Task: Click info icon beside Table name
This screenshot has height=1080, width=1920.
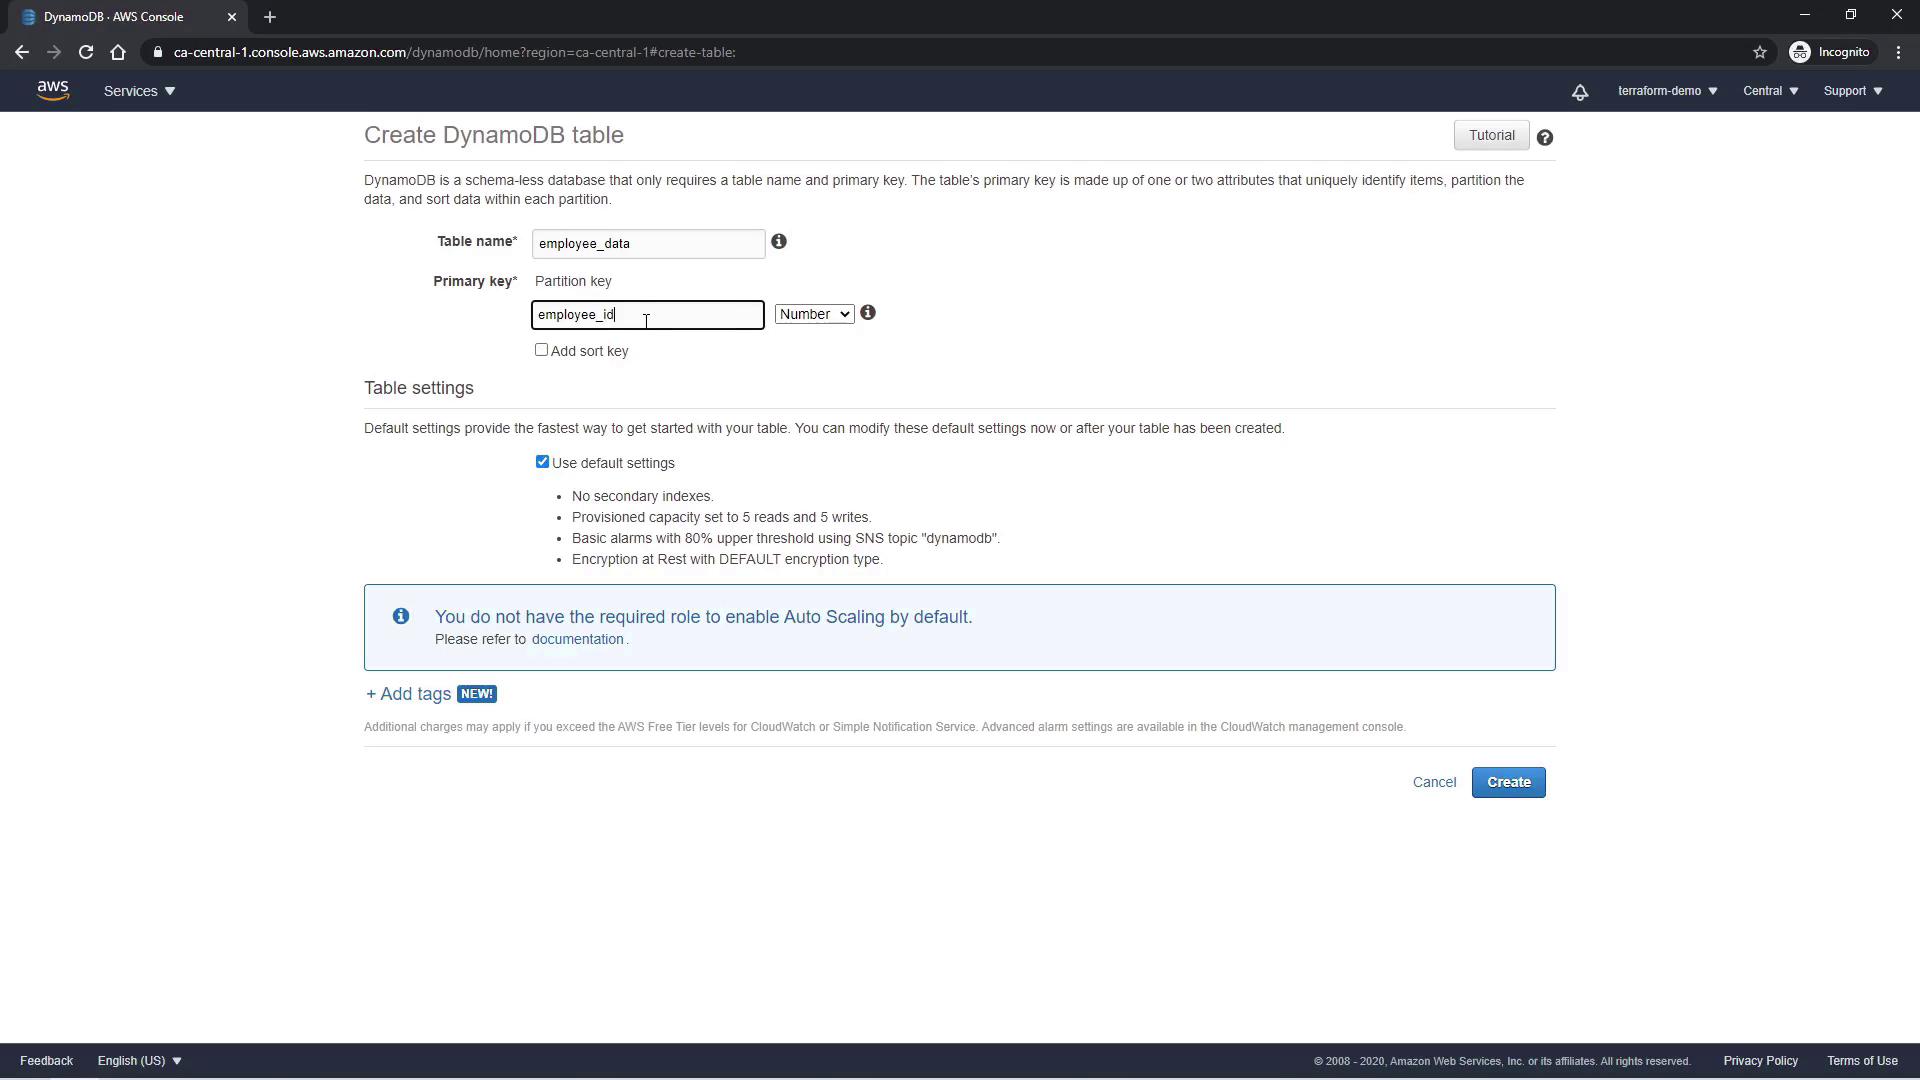Action: click(x=779, y=242)
